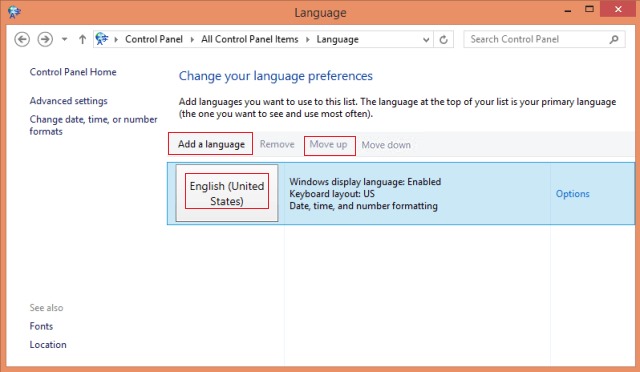Focus the Search Control Panel field
This screenshot has height=372, width=640.
tap(544, 39)
